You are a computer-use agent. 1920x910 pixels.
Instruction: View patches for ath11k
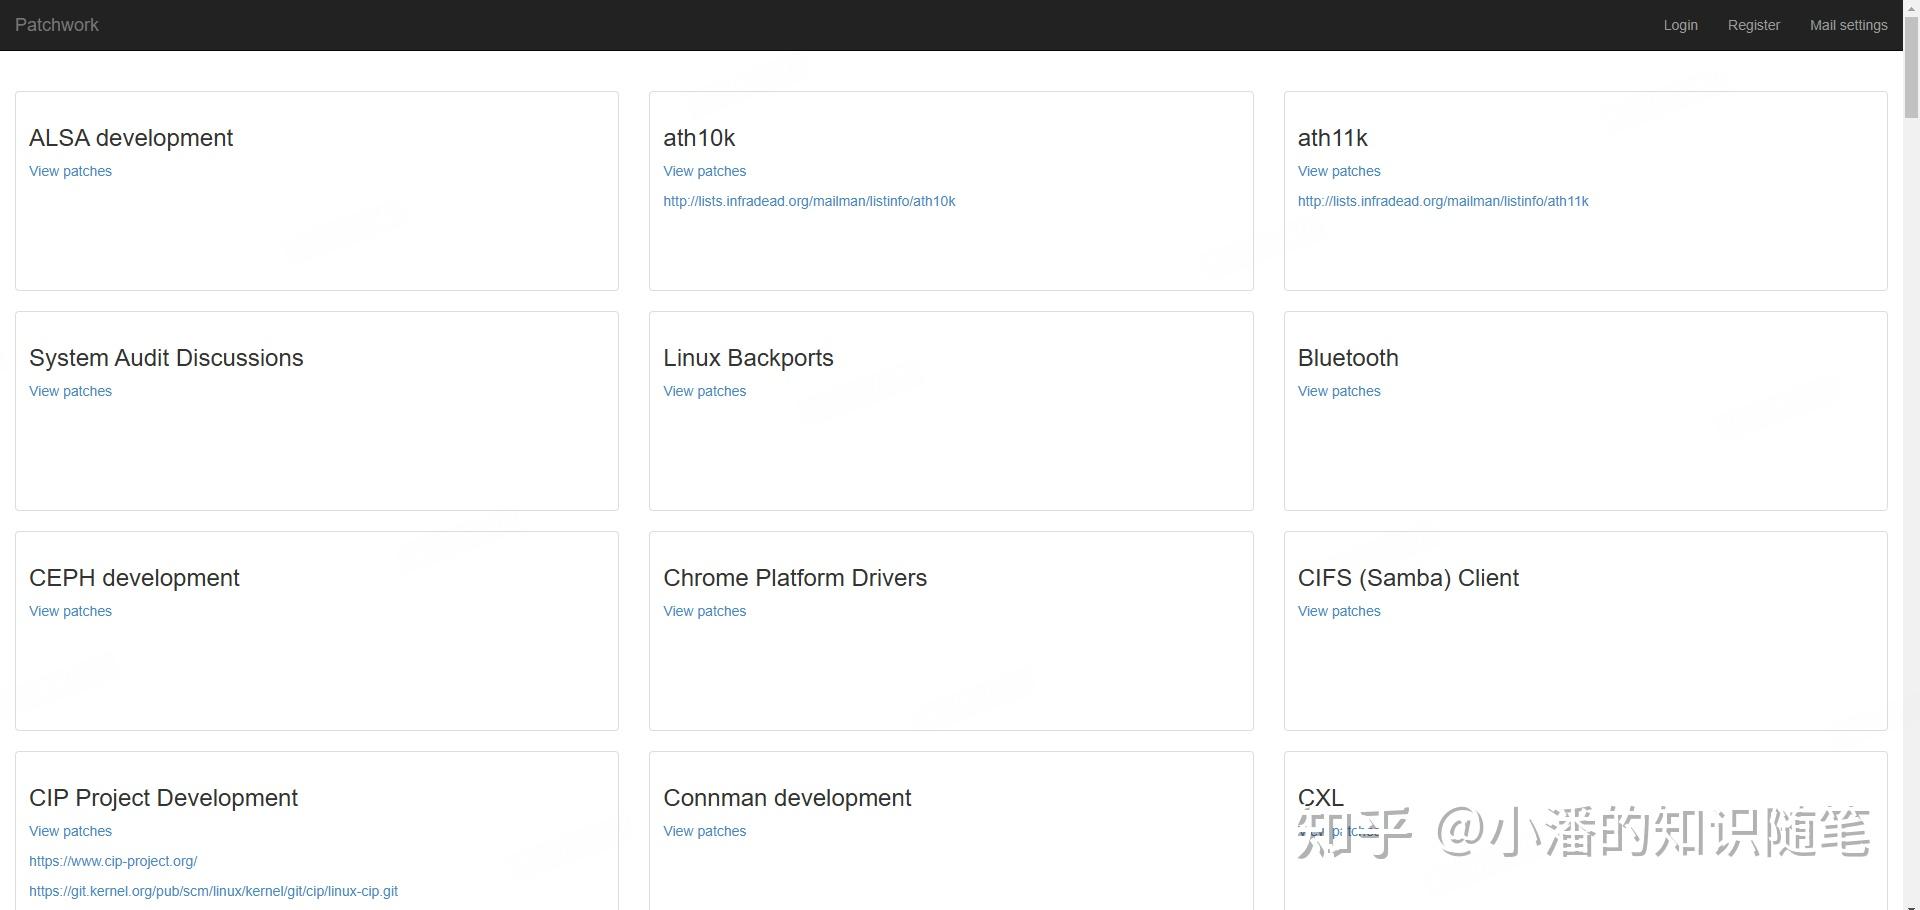coord(1339,171)
